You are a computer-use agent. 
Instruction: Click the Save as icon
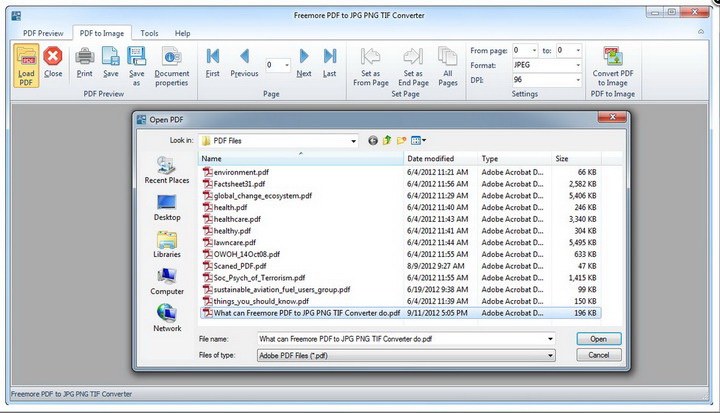pos(136,57)
